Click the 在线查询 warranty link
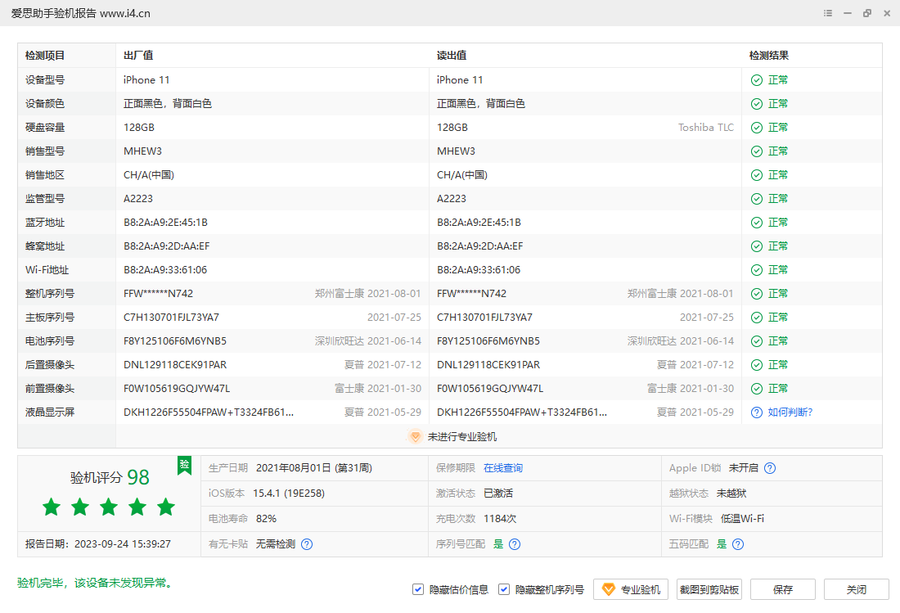 point(503,468)
